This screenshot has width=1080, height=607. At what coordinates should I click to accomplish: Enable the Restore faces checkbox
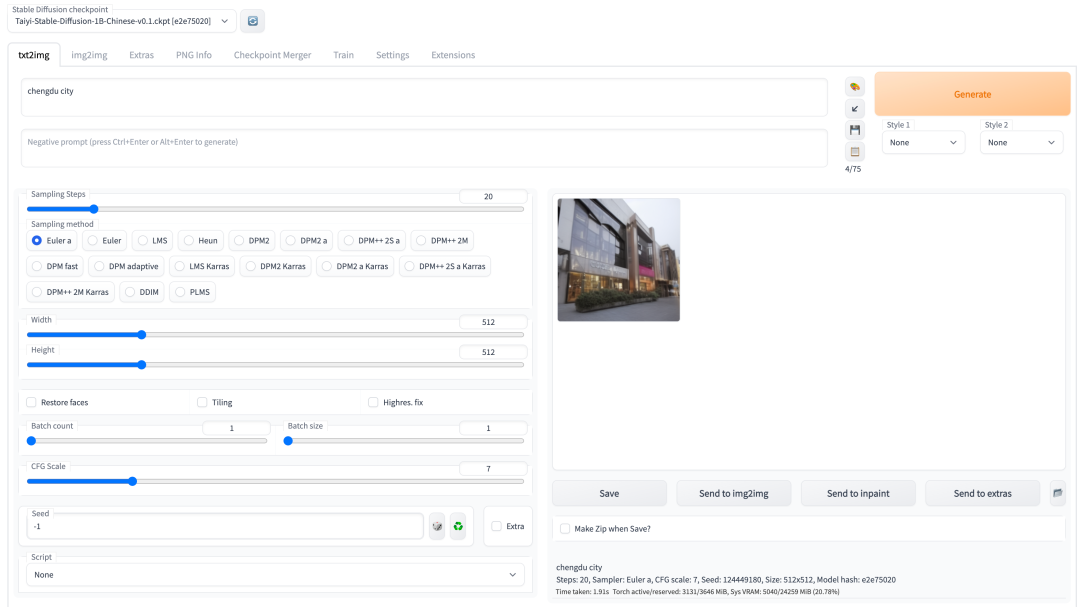[32, 402]
